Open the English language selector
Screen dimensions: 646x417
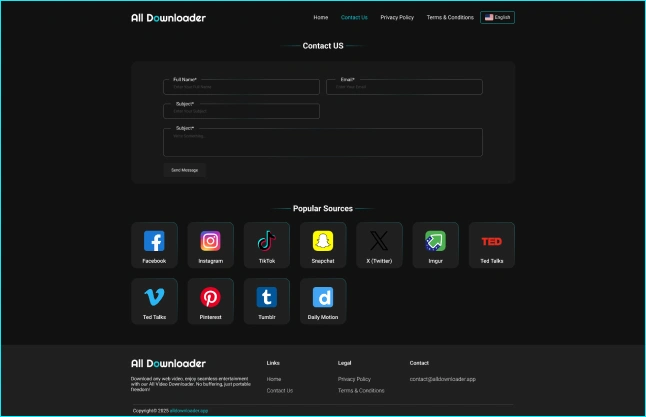coord(497,17)
